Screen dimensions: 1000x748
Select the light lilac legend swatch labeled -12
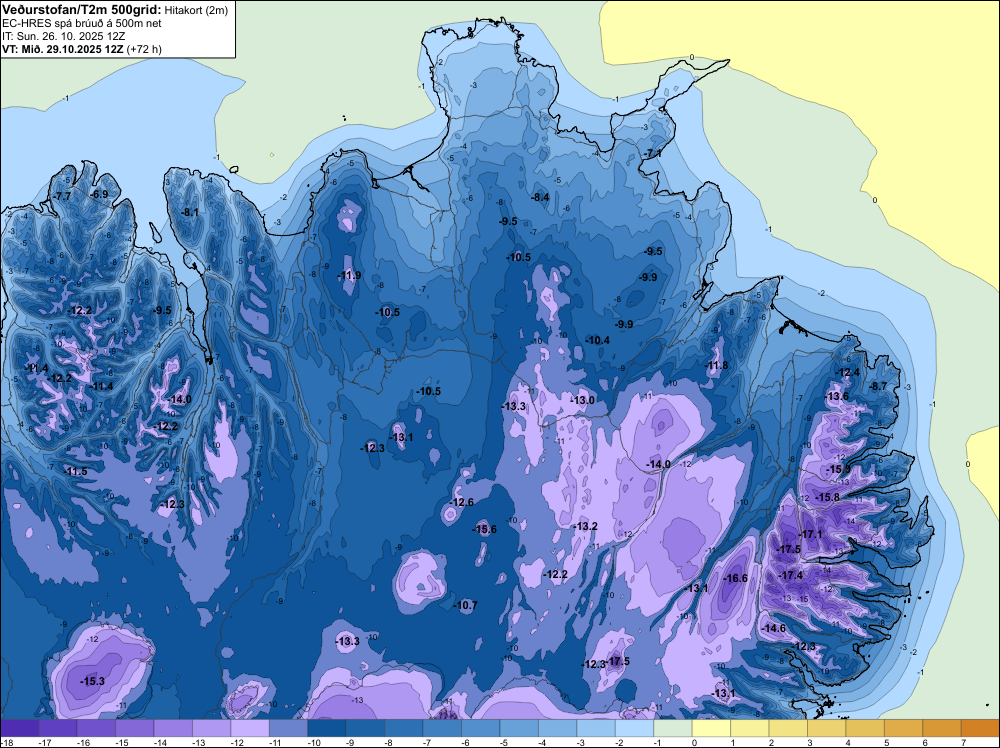tap(250, 728)
